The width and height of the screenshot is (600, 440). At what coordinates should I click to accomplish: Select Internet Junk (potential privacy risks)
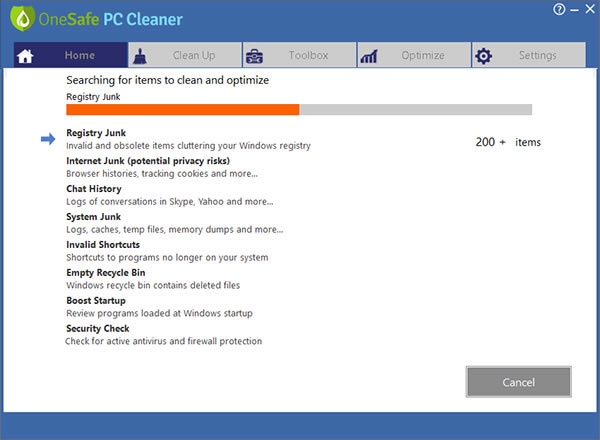(x=148, y=161)
